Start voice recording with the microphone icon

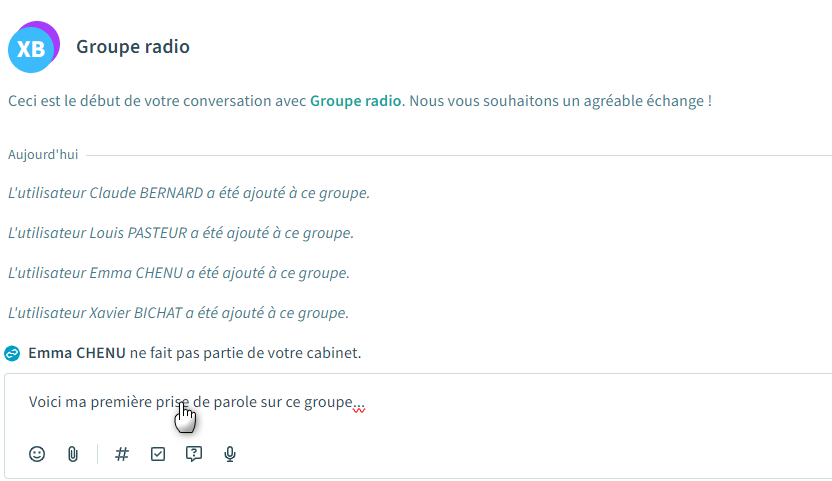coord(230,454)
